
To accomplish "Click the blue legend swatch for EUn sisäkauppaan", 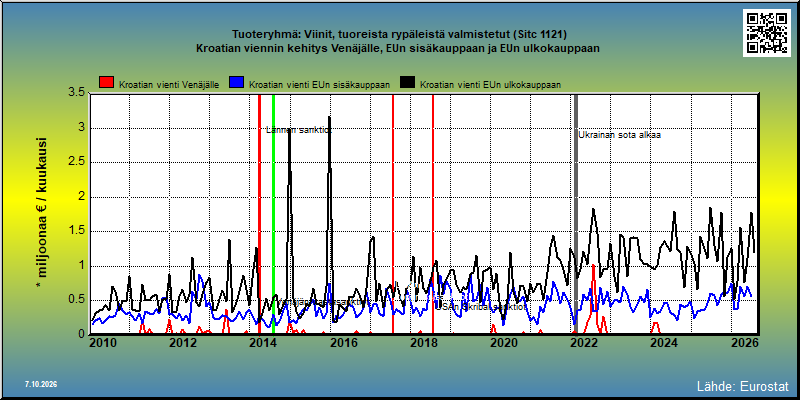I will [x=237, y=82].
